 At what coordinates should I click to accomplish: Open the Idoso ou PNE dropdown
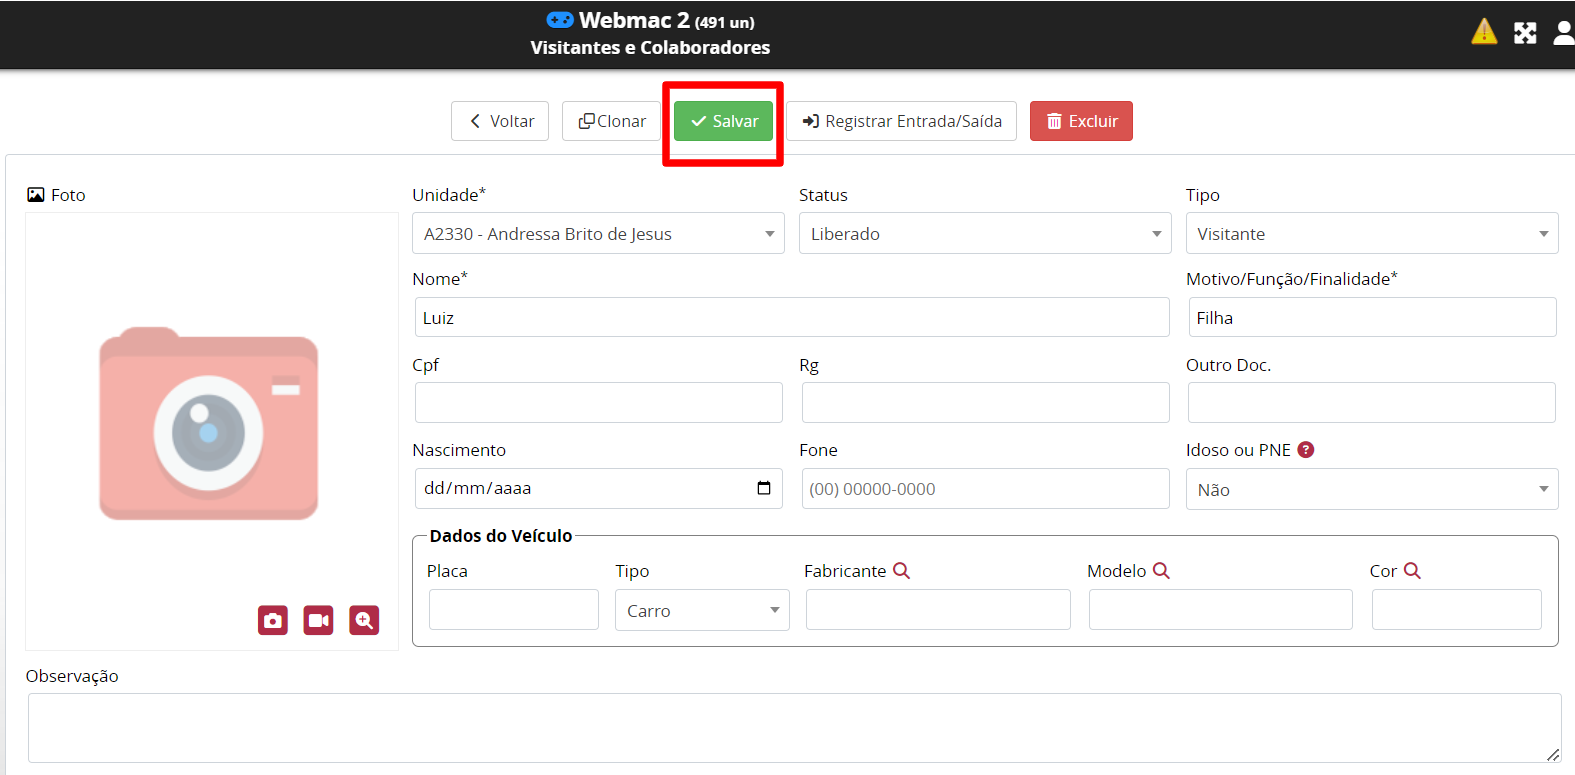(x=1371, y=490)
